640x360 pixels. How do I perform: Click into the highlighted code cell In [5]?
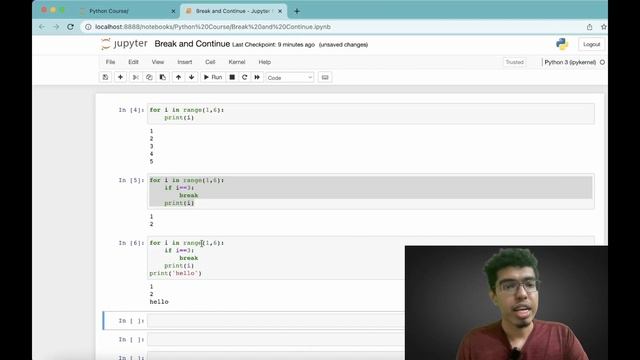[371, 191]
